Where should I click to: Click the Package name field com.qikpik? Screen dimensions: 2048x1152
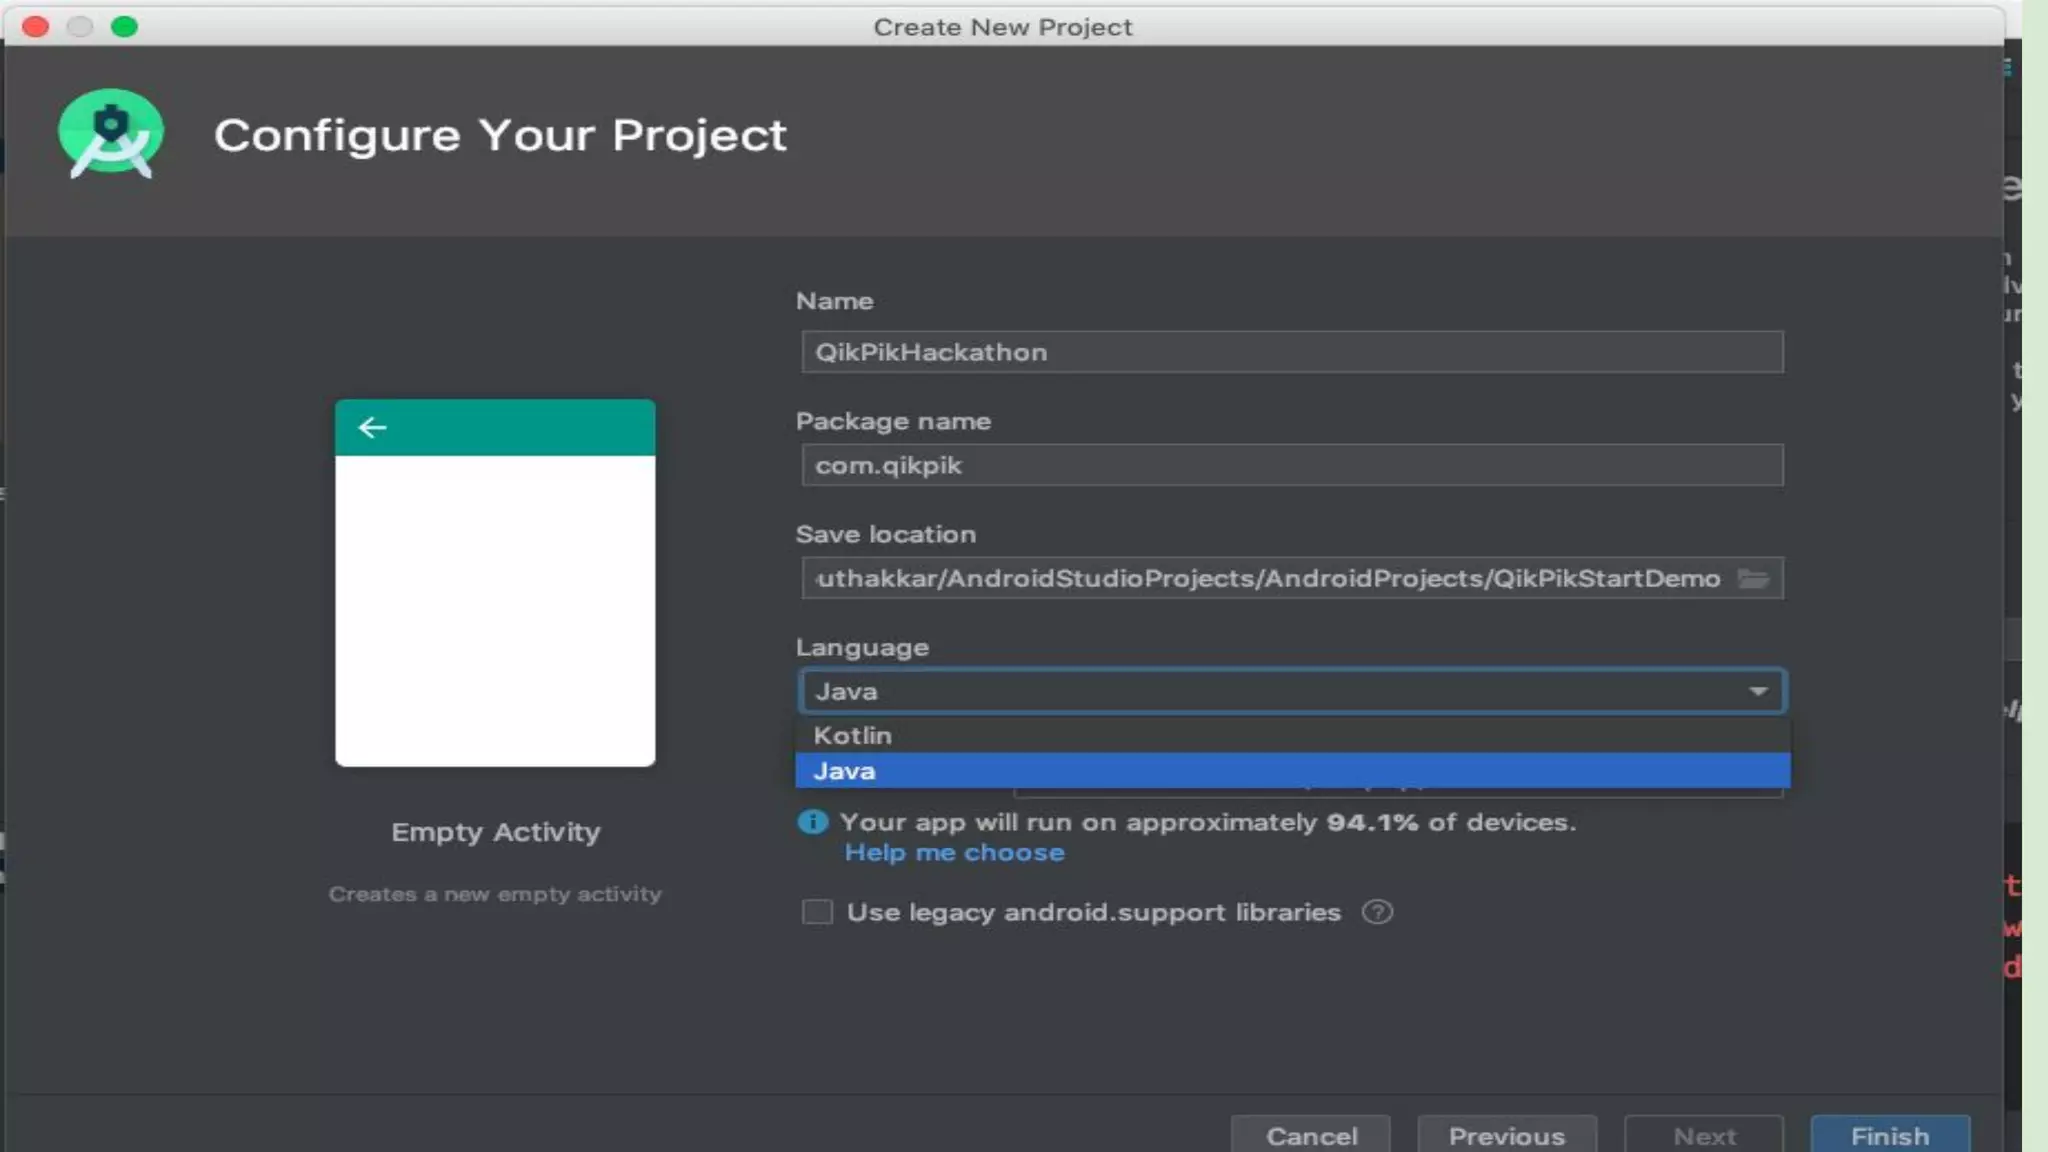pos(1290,465)
